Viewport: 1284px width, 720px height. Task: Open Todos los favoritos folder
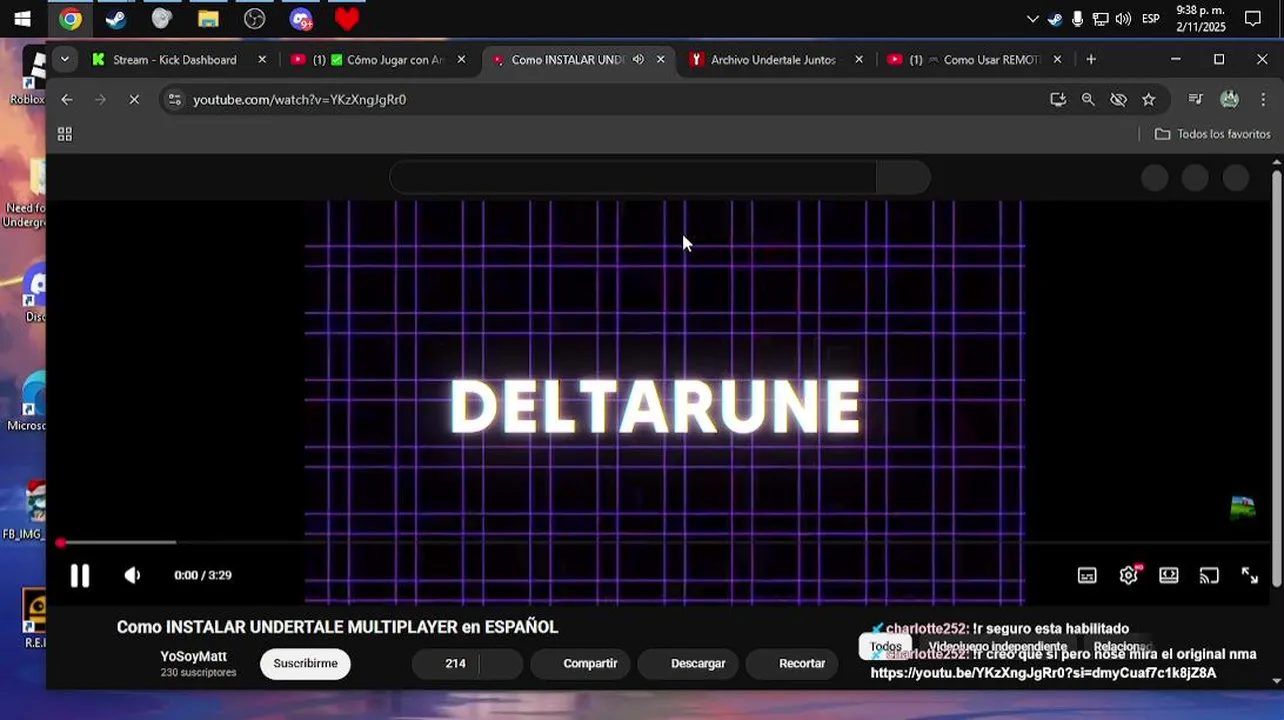(1212, 134)
